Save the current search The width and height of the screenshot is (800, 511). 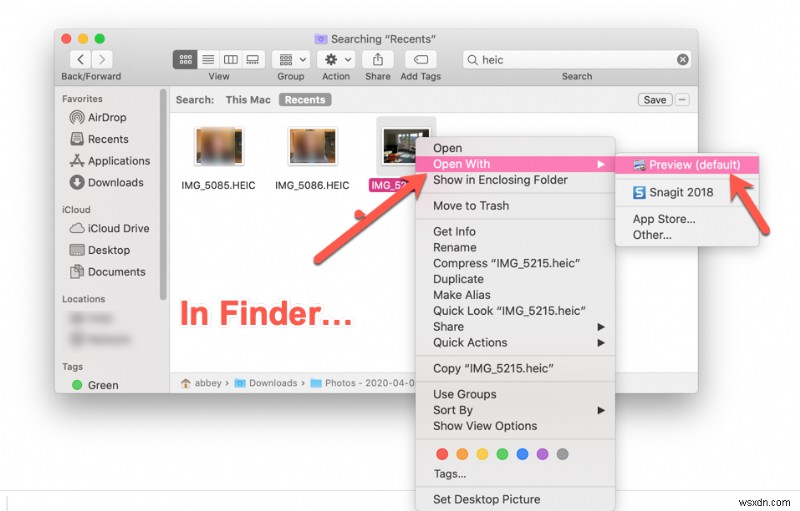[x=655, y=100]
